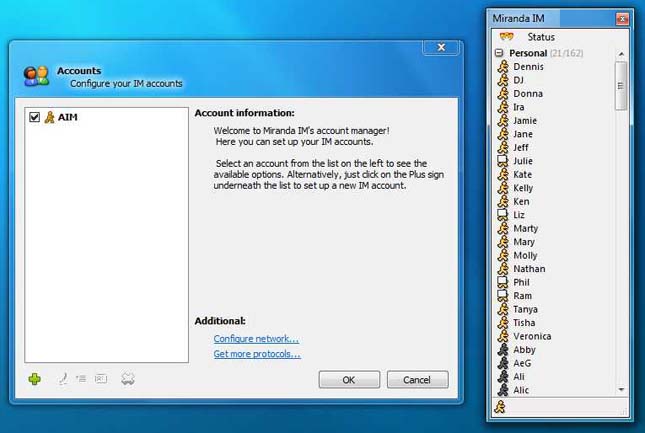Select contact DJ
The image size is (645, 433).
click(x=518, y=80)
